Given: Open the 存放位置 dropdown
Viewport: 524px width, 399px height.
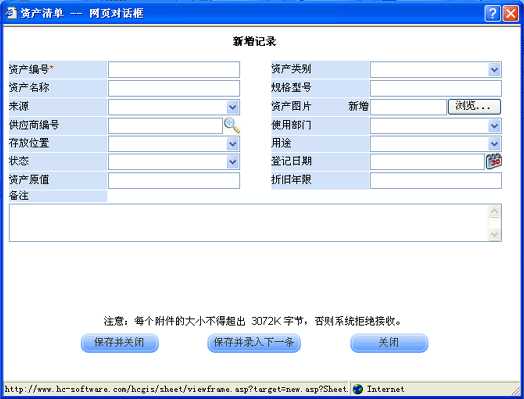Looking at the screenshot, I should (x=233, y=144).
